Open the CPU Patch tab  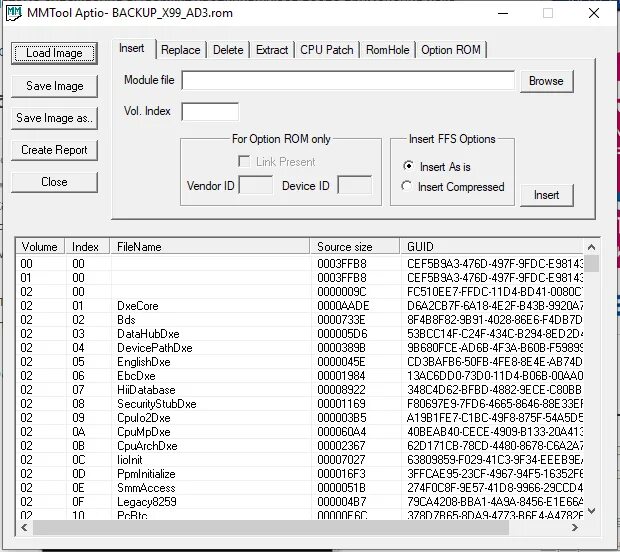[327, 50]
